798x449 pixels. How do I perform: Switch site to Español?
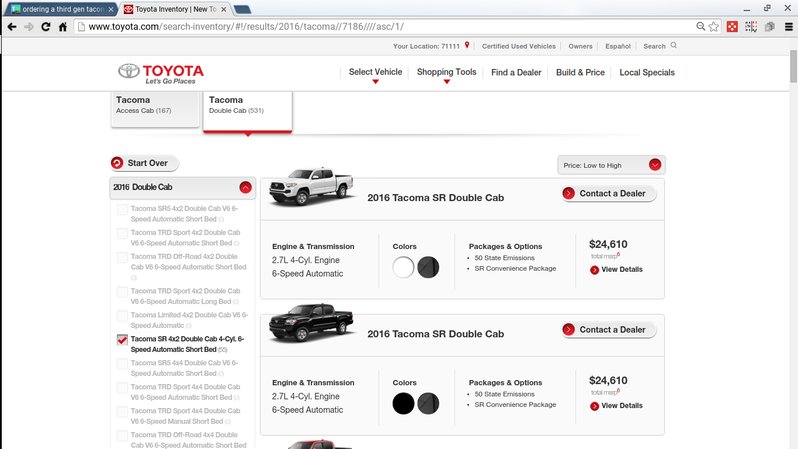(x=618, y=46)
